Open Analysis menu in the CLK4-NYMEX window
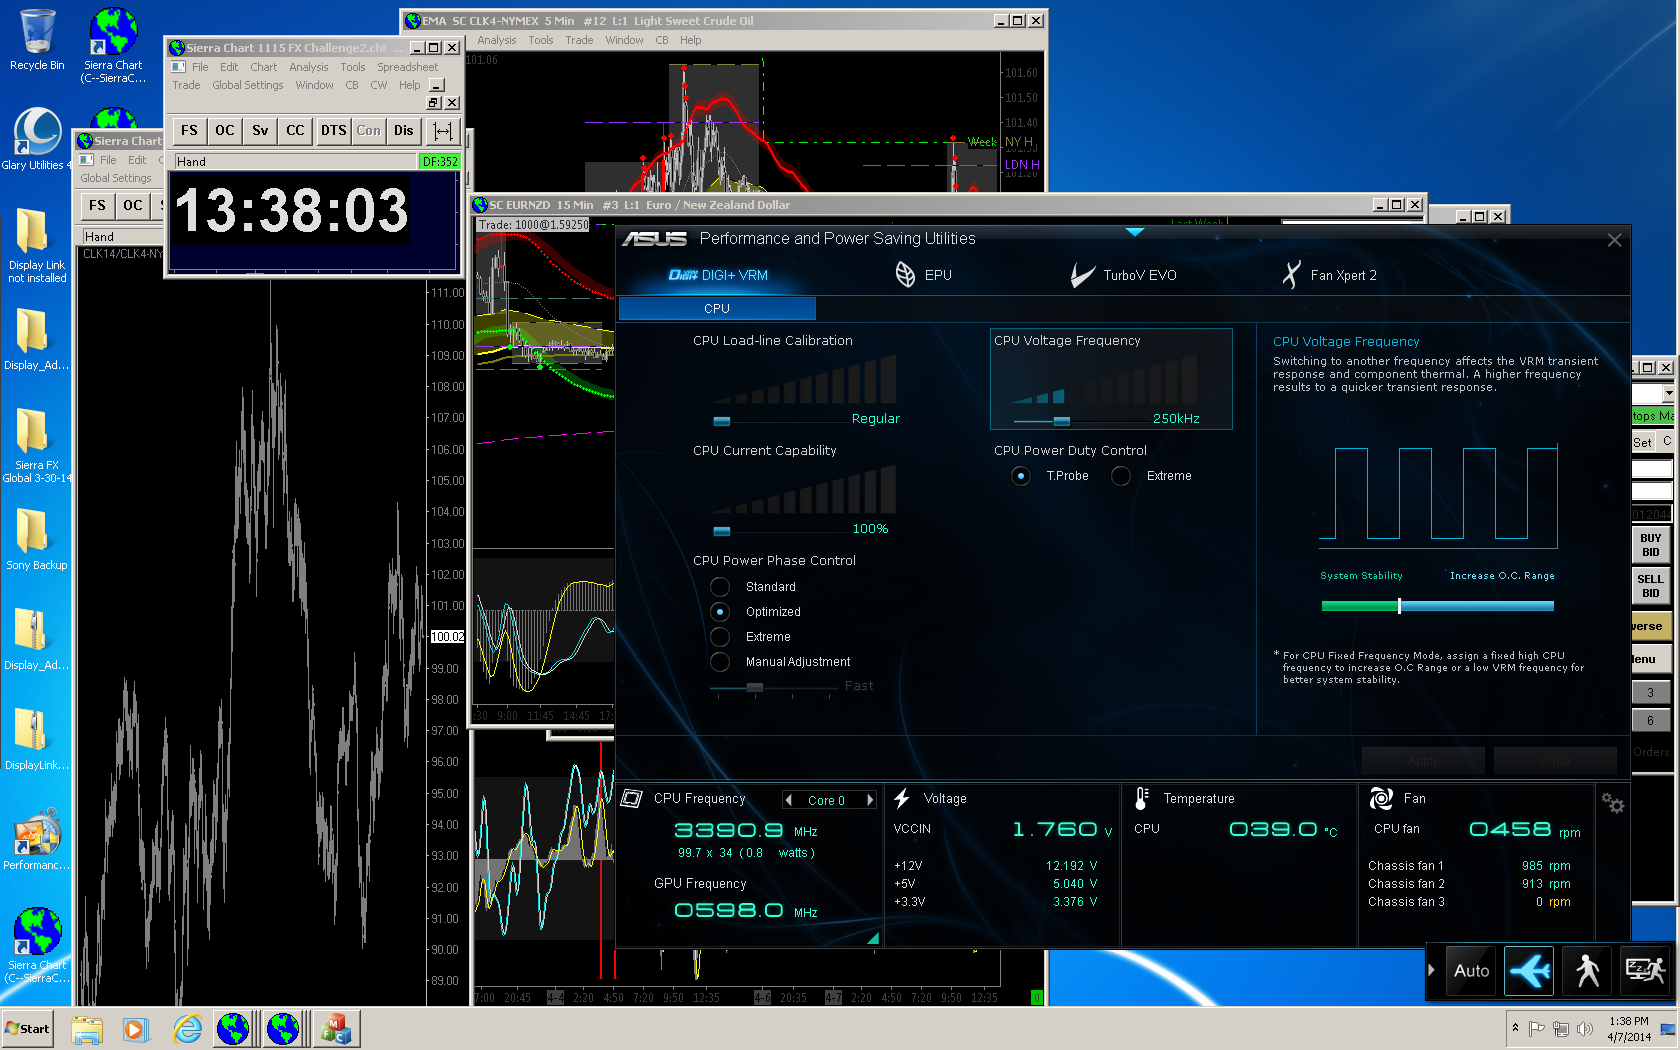The width and height of the screenshot is (1680, 1050). pyautogui.click(x=496, y=40)
